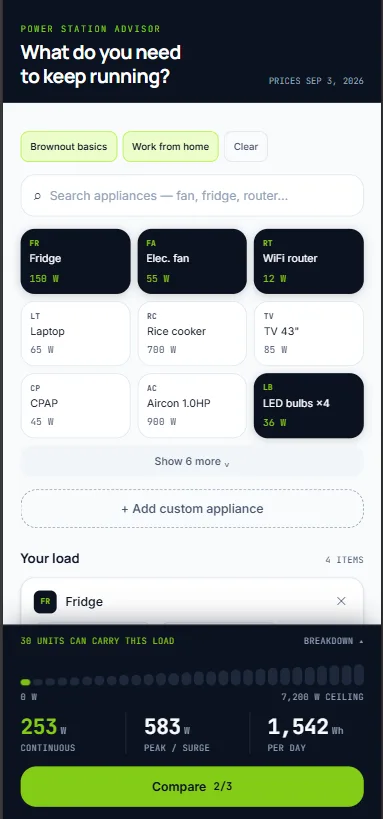The width and height of the screenshot is (383, 819).
Task: Select the Rice cooker tile
Action: 192,333
